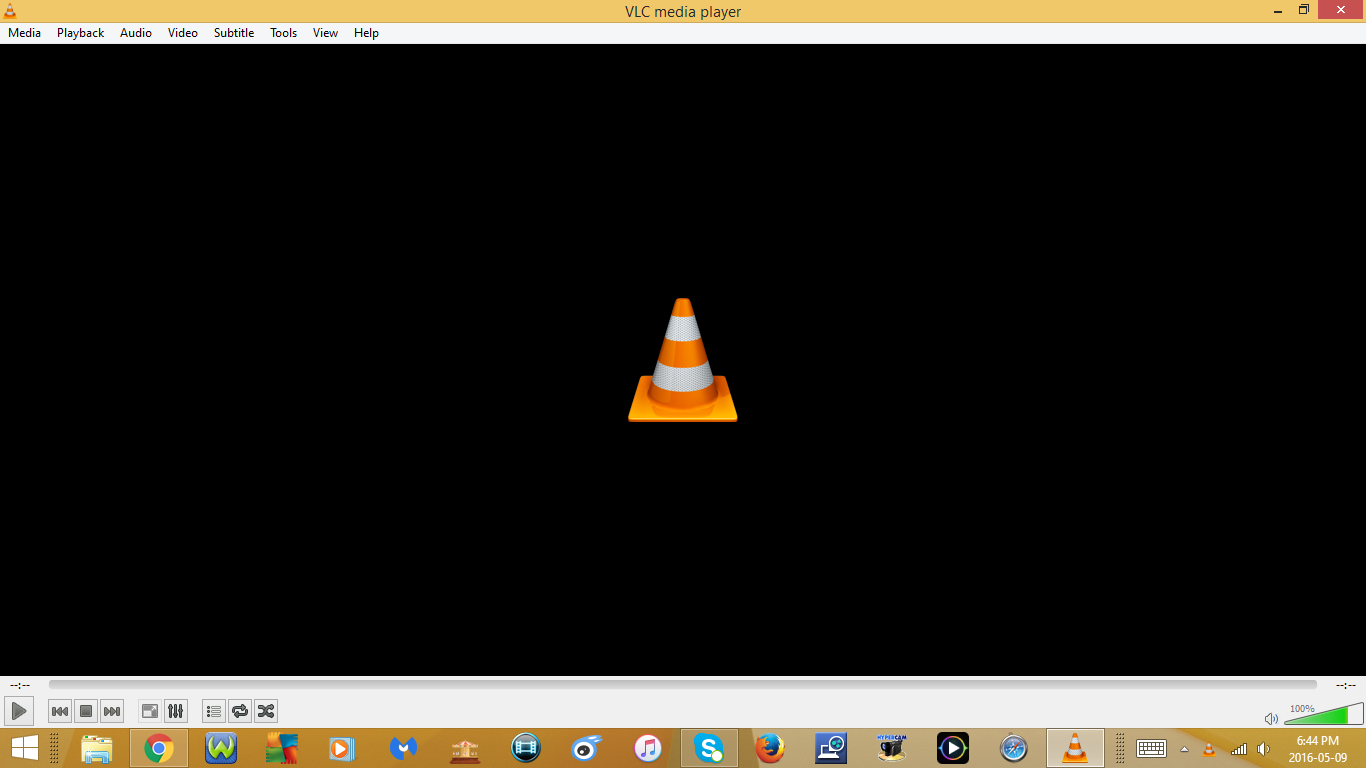Launch iTunes from the taskbar
The image size is (1366, 768).
[648, 748]
